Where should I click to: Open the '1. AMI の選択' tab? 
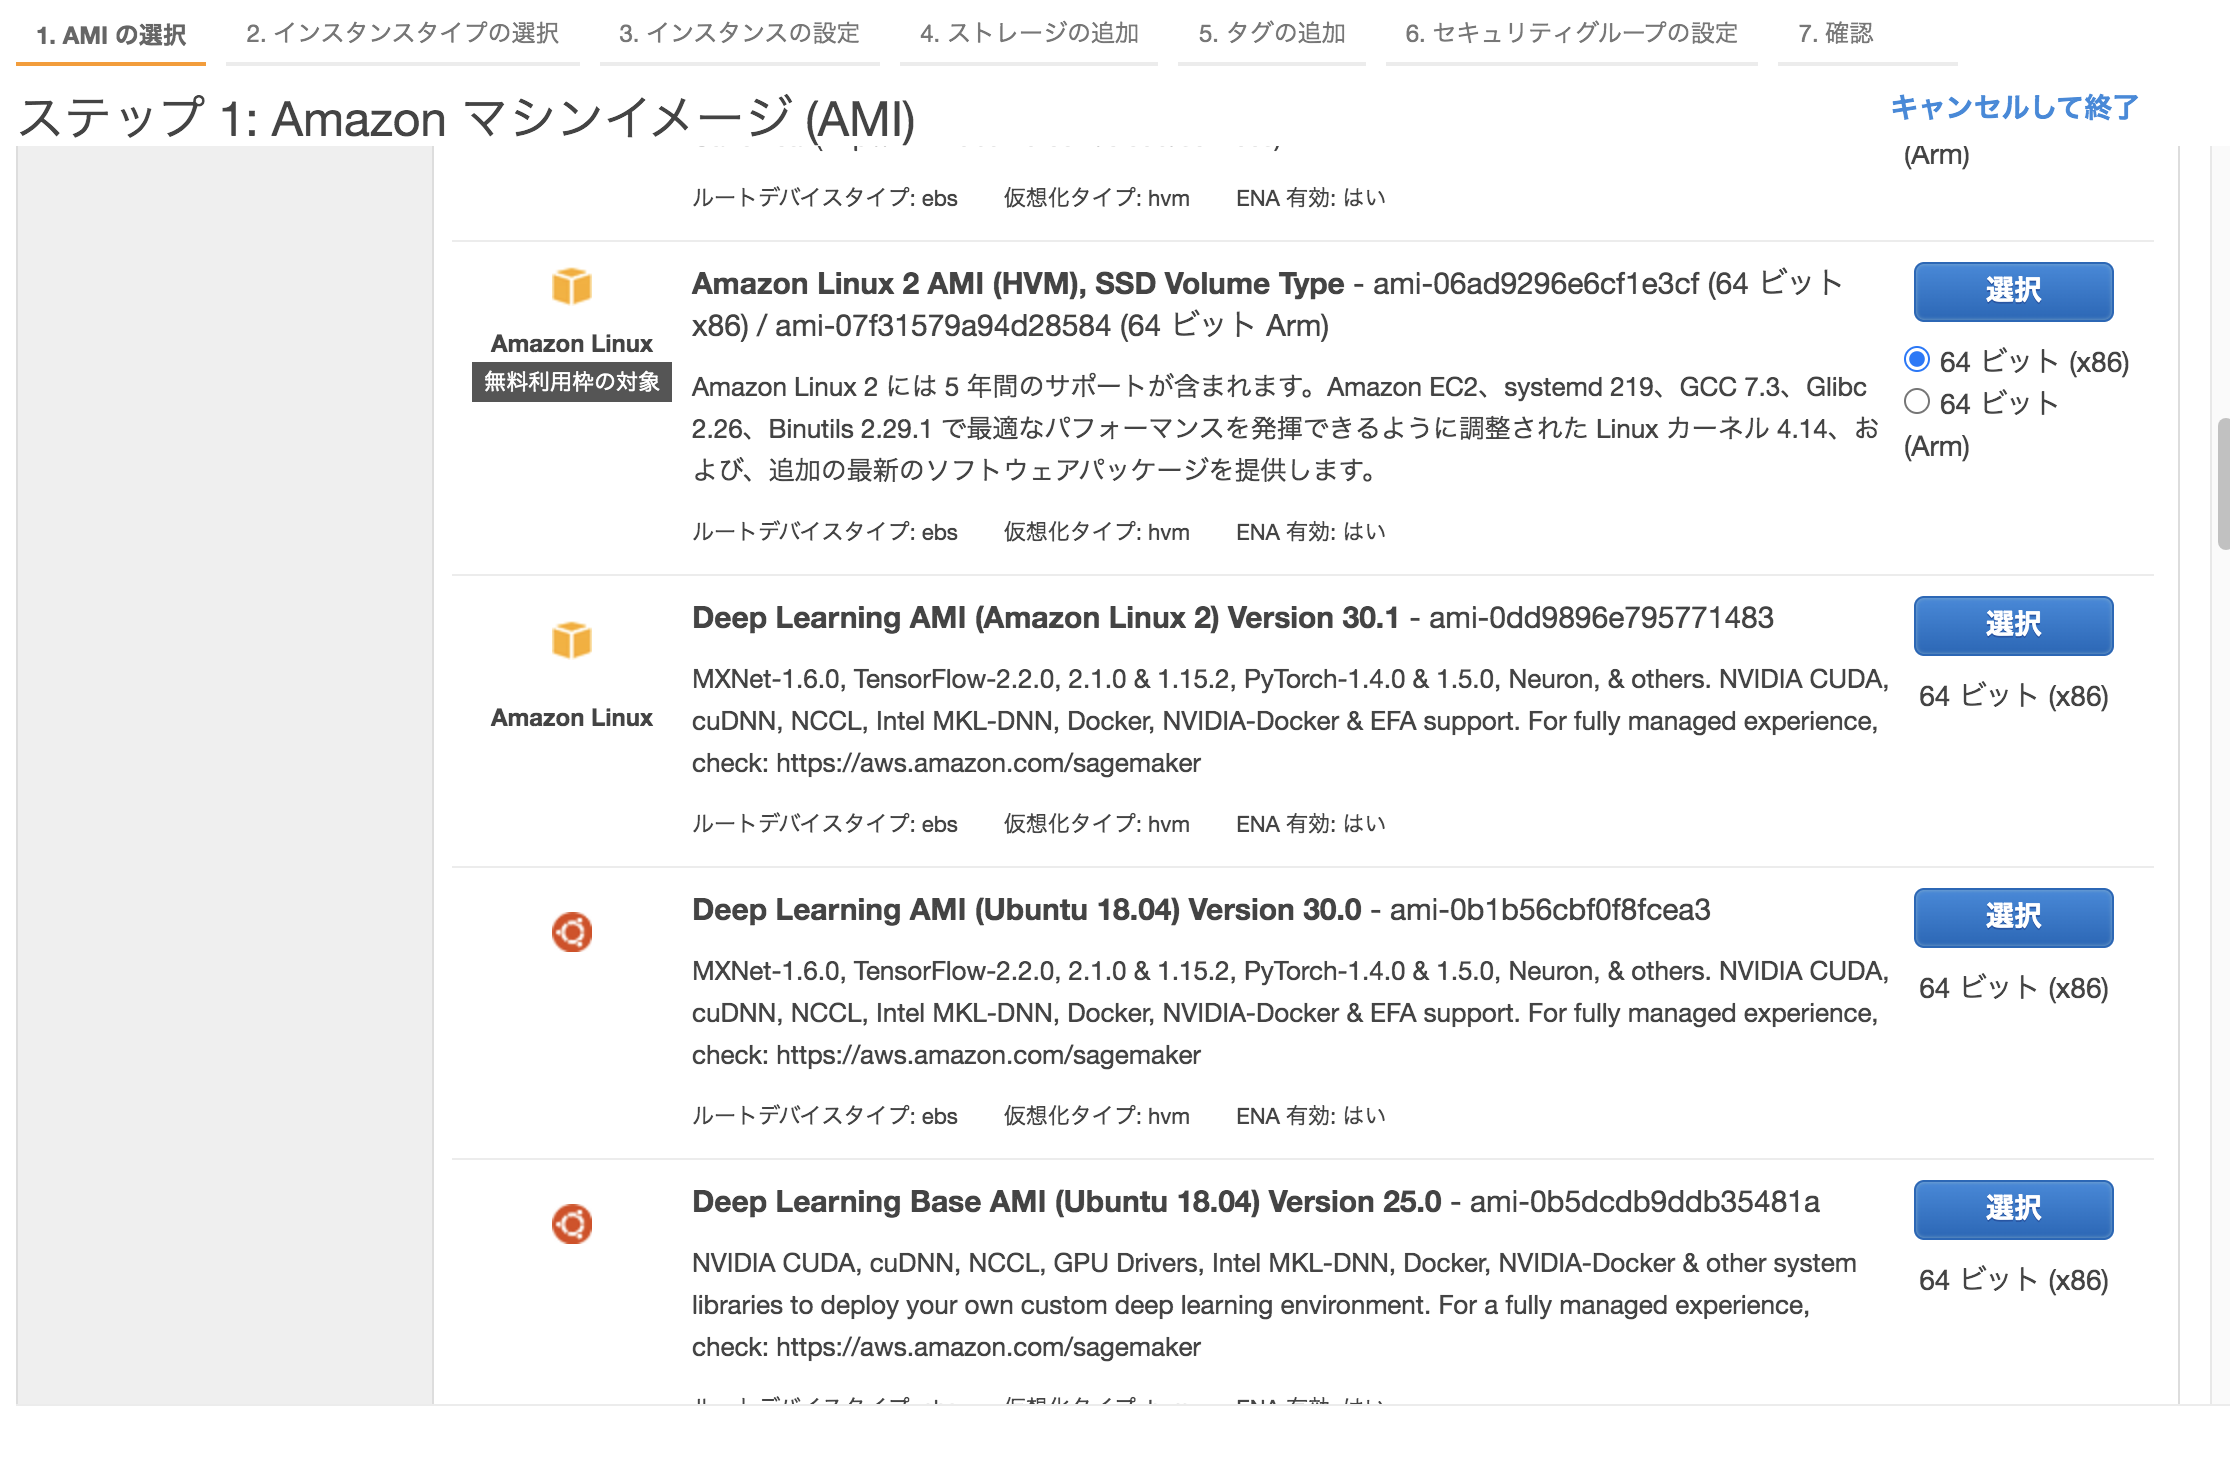click(x=111, y=35)
